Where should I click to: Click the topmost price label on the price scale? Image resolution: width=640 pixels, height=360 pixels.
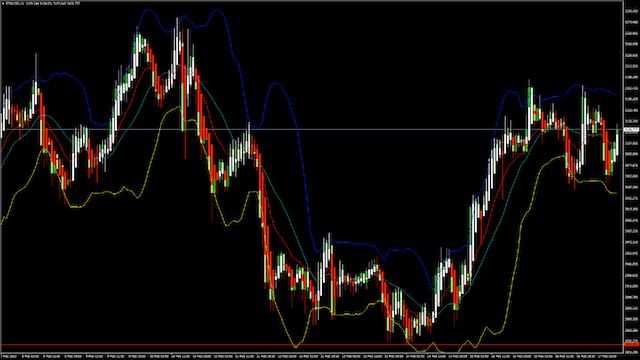pos(631,11)
